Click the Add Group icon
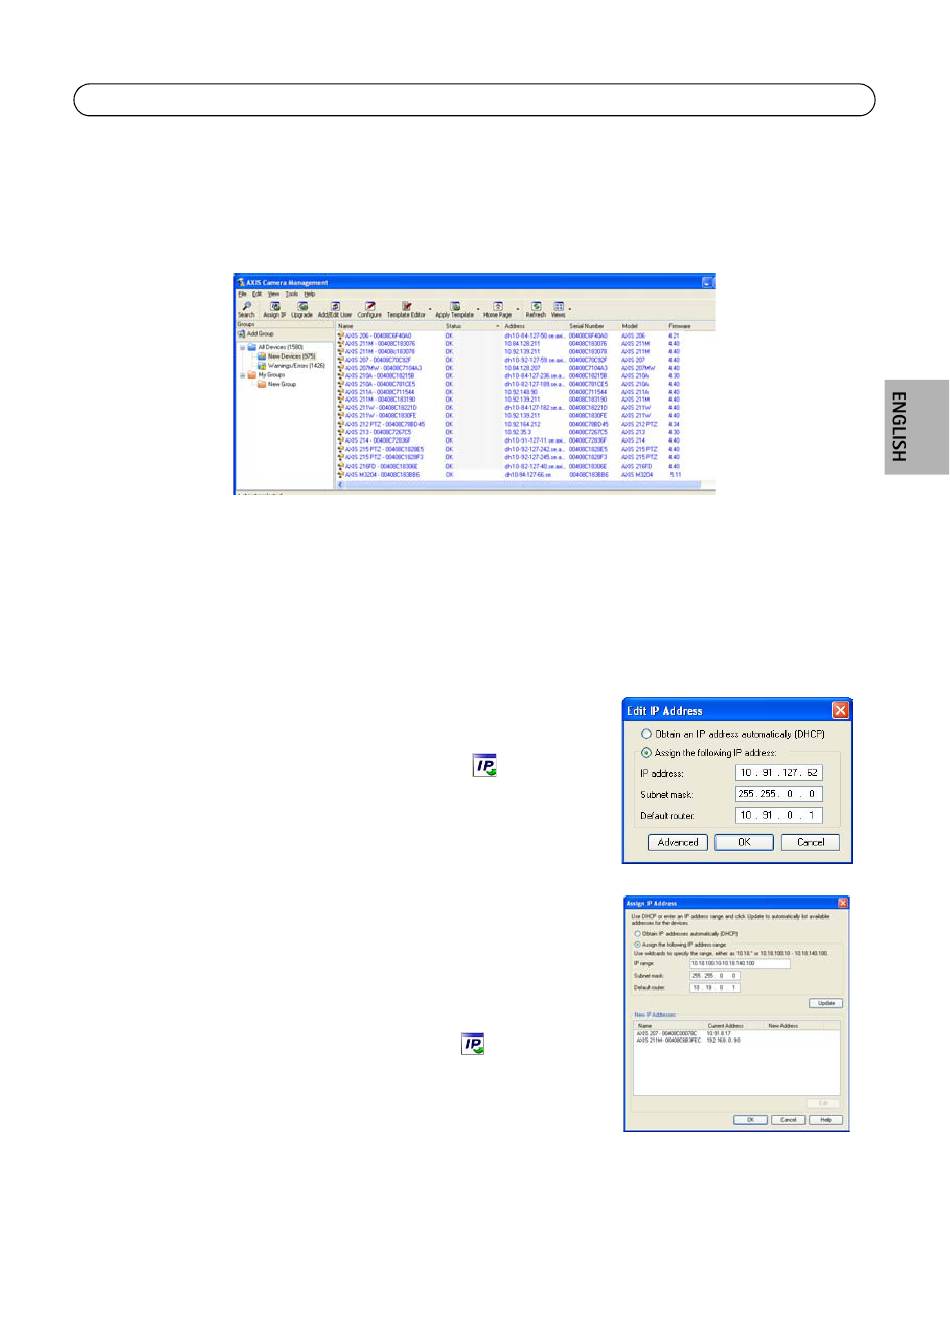 click(x=242, y=334)
